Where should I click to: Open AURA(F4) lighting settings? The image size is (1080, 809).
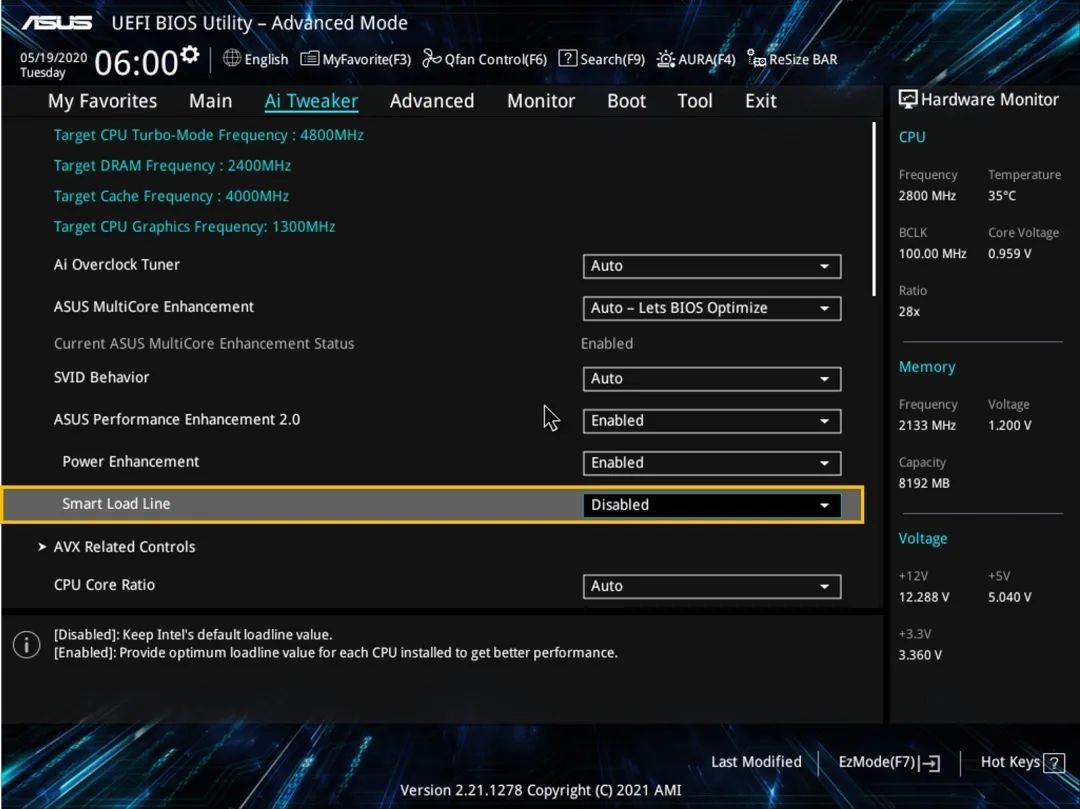click(696, 59)
